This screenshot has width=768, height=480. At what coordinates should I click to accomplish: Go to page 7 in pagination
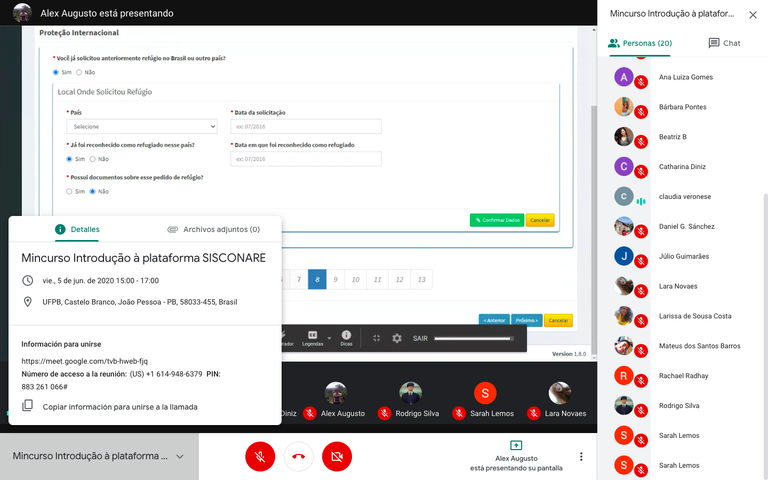click(299, 279)
